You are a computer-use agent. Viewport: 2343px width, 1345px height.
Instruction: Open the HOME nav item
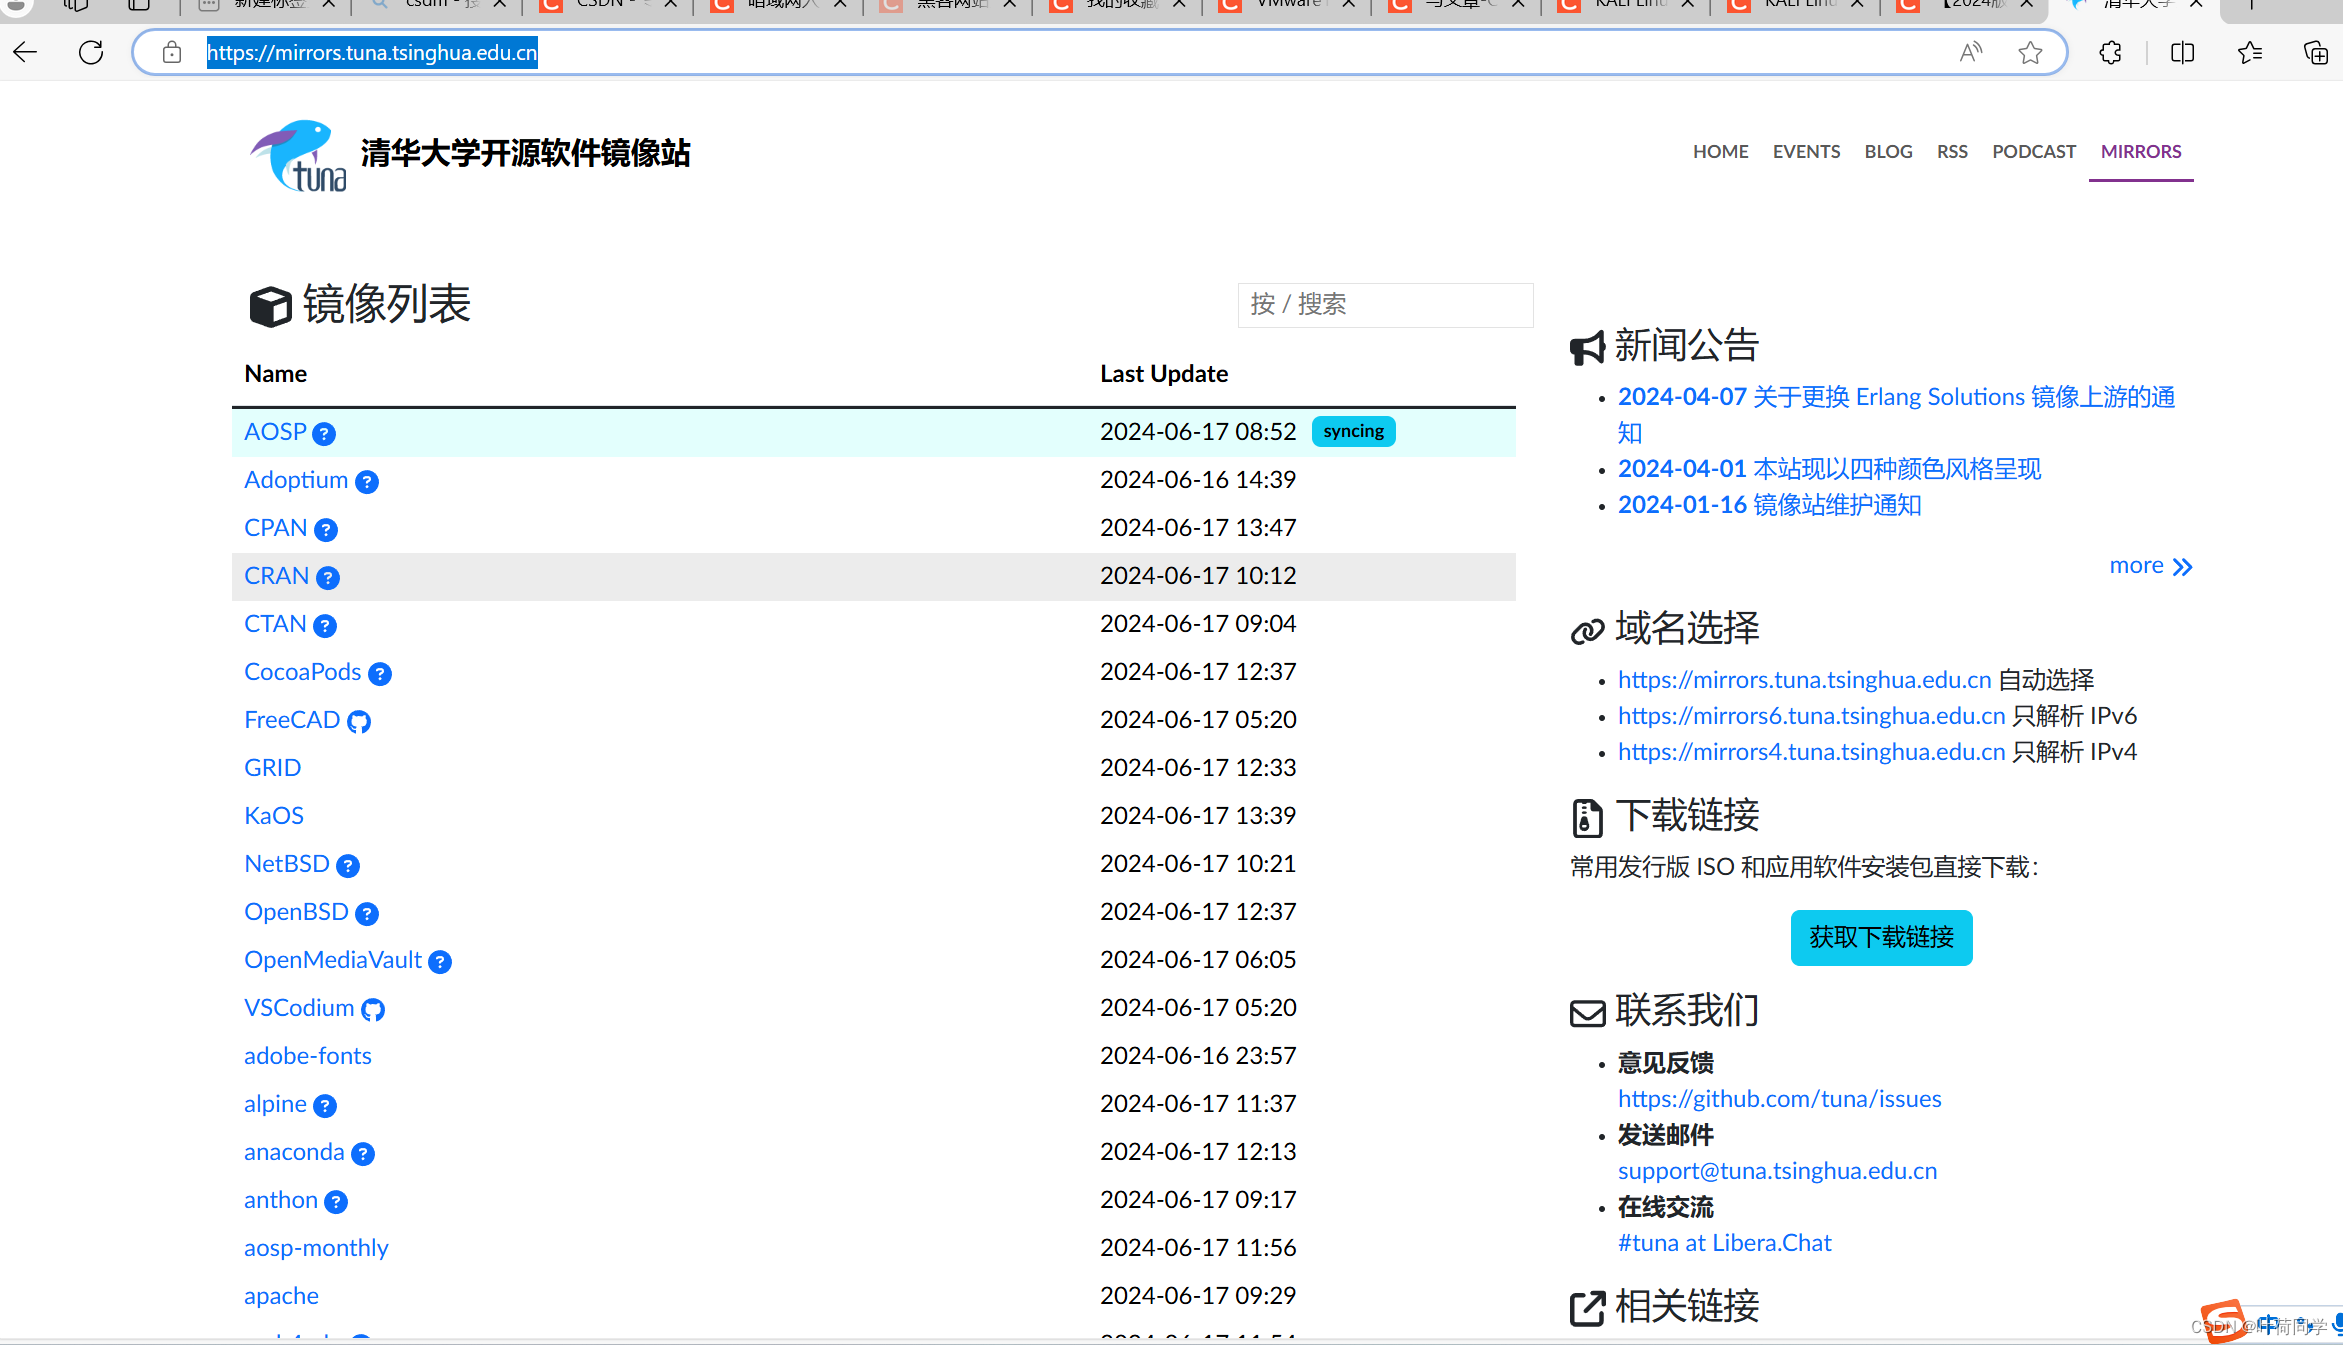(x=1720, y=152)
